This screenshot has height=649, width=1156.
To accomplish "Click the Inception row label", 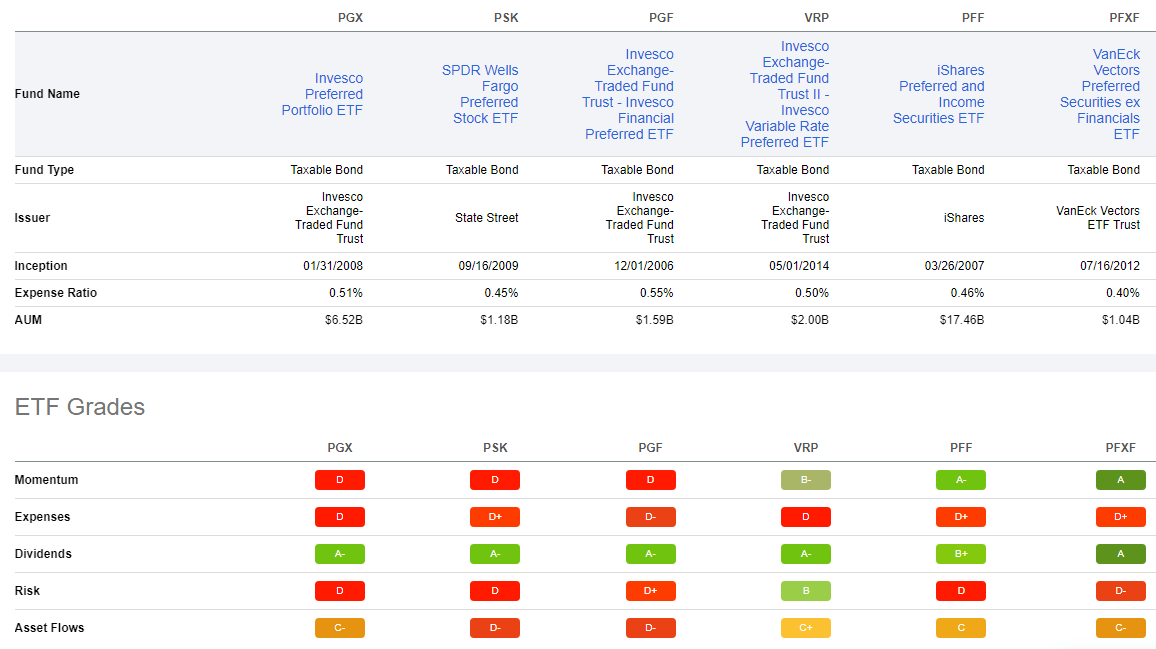I will tap(41, 266).
